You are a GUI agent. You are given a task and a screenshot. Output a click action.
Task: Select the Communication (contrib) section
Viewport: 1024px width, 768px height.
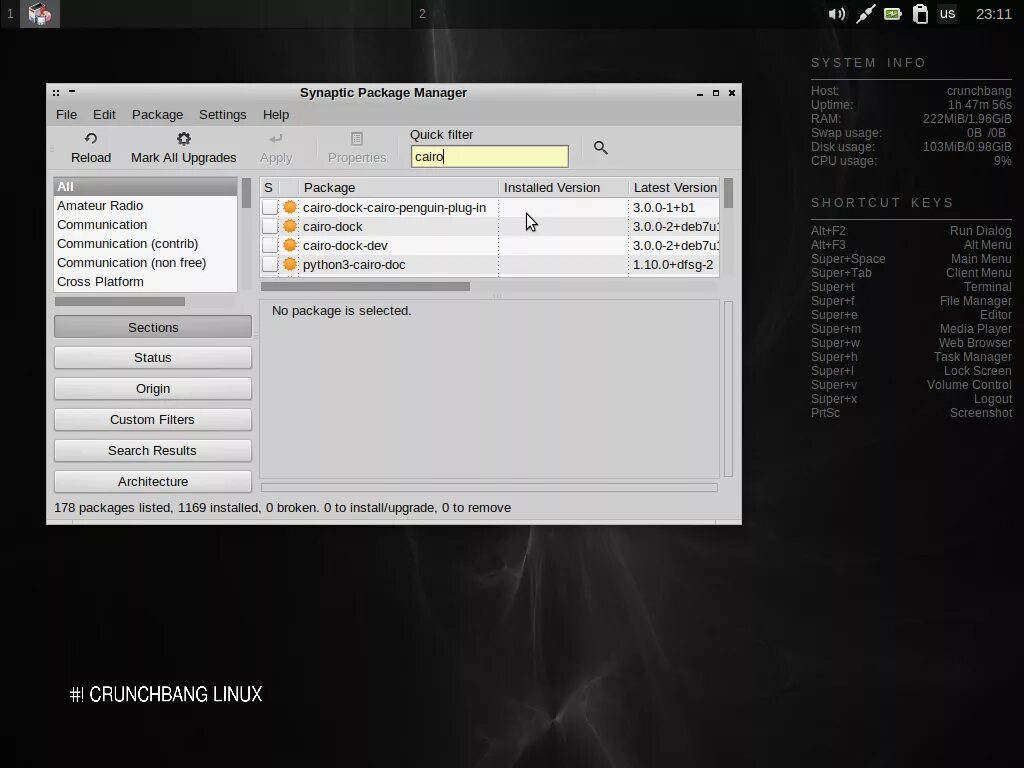[x=145, y=243]
